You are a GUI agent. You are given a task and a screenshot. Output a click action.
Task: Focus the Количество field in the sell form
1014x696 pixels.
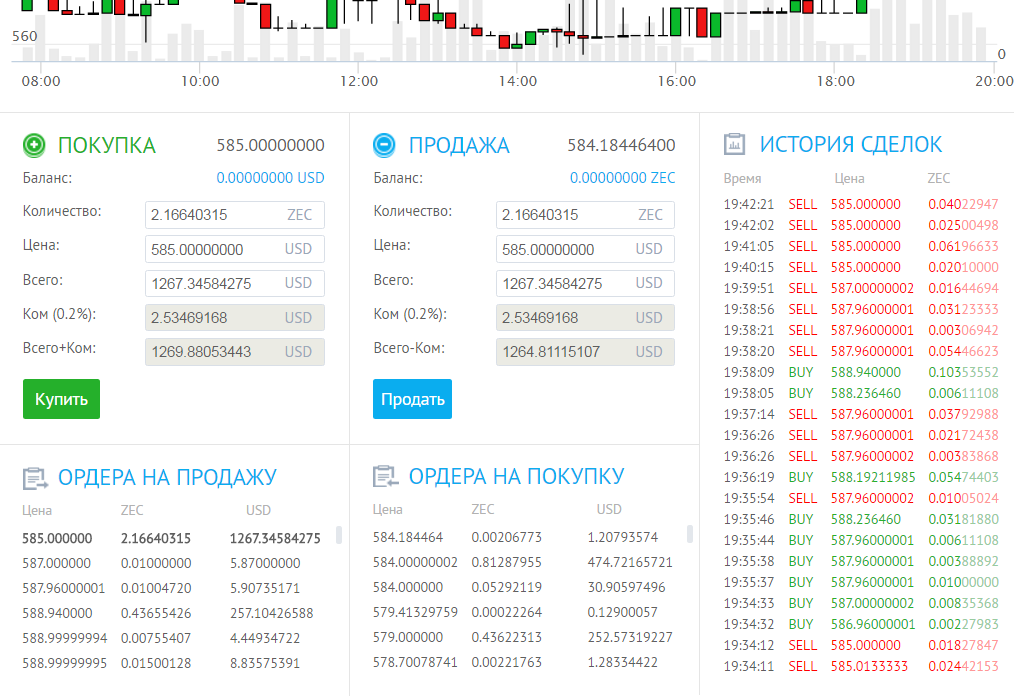pyautogui.click(x=565, y=215)
